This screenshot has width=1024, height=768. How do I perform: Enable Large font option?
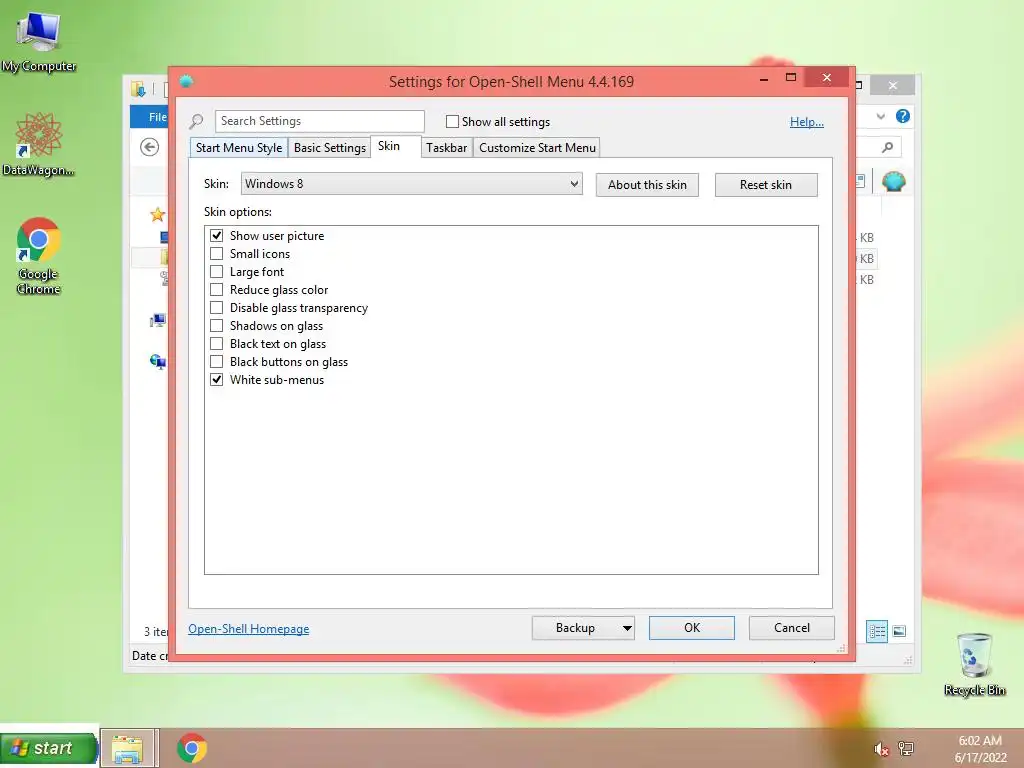point(216,271)
